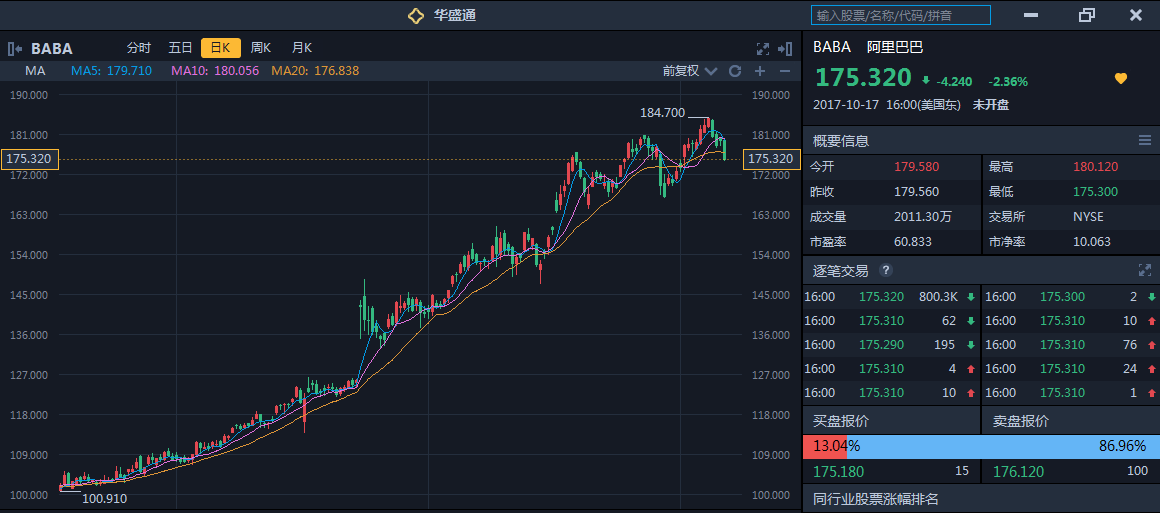Zoom in chart with plus icon
The width and height of the screenshot is (1160, 513).
point(760,71)
